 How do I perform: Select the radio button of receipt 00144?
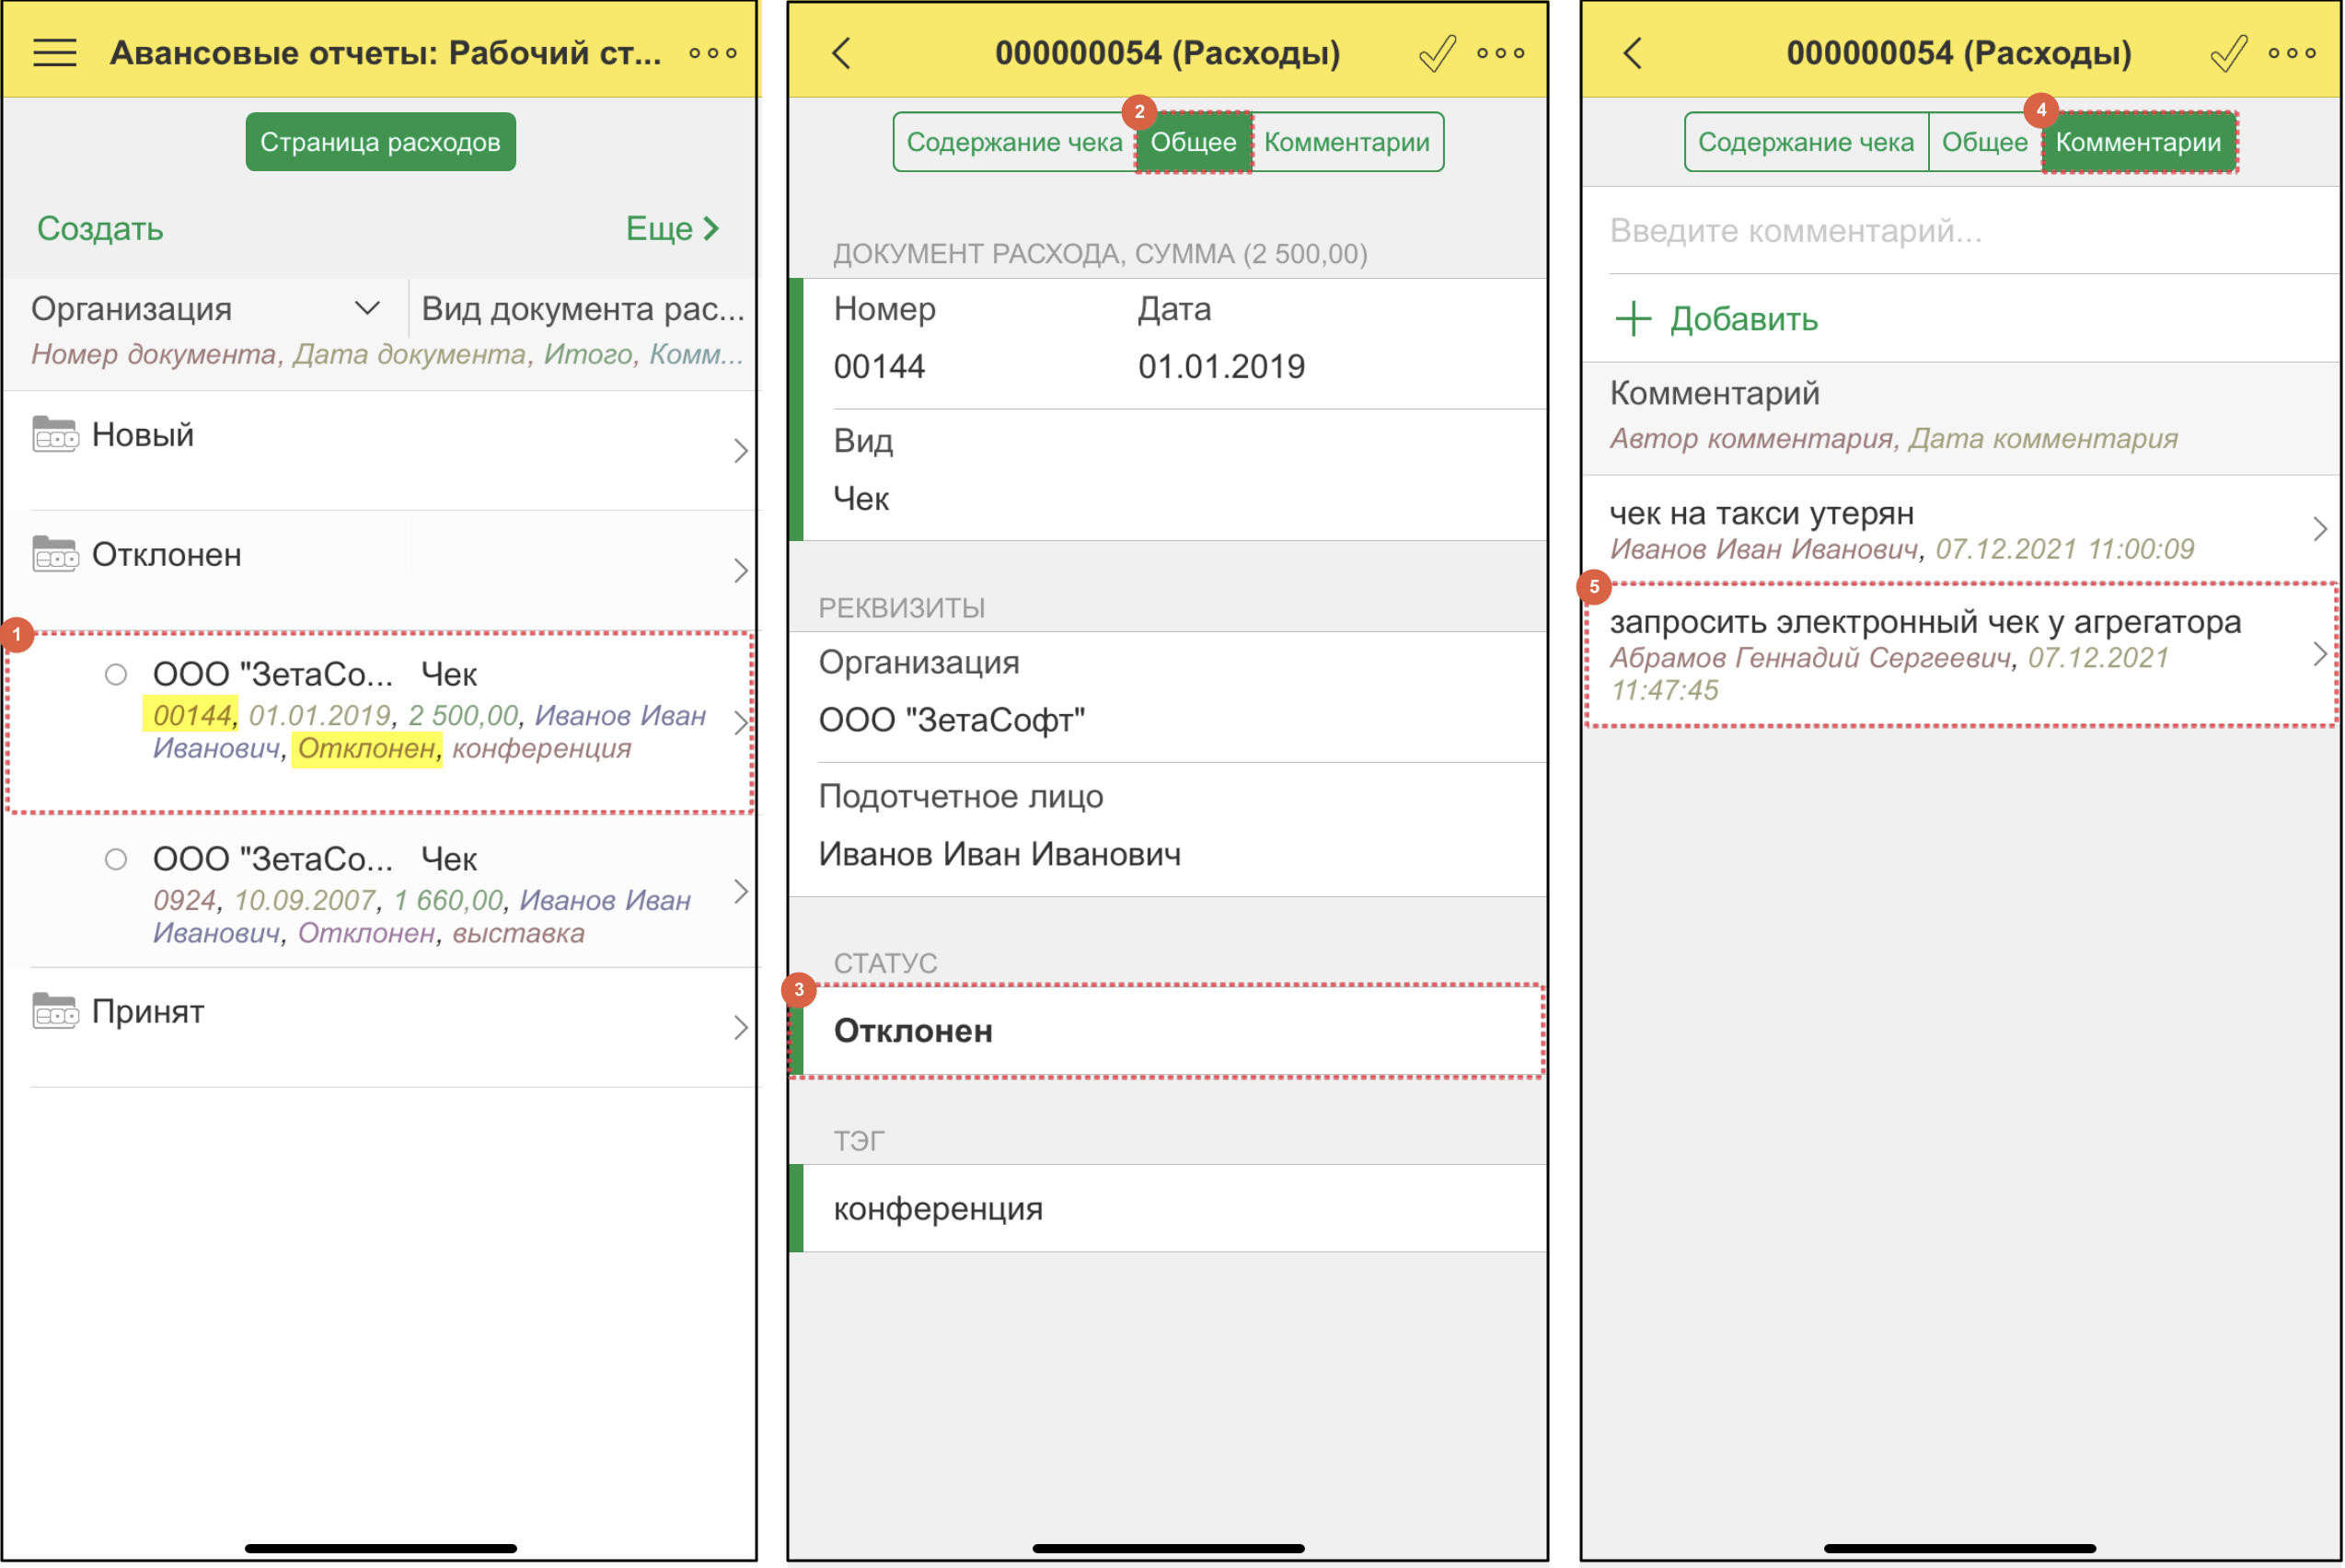coord(116,674)
